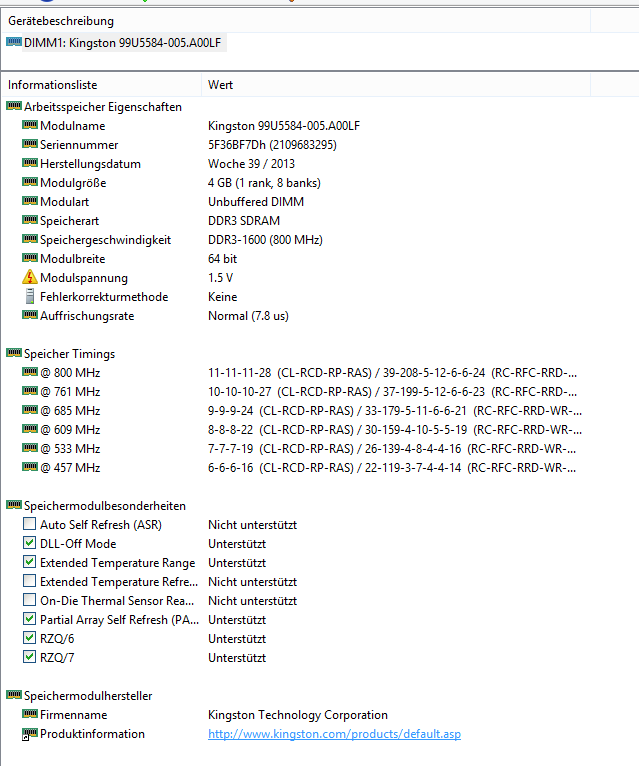Select the 'Normal (7.8 us)' refresh value
Image resolution: width=639 pixels, height=766 pixels.
point(248,317)
